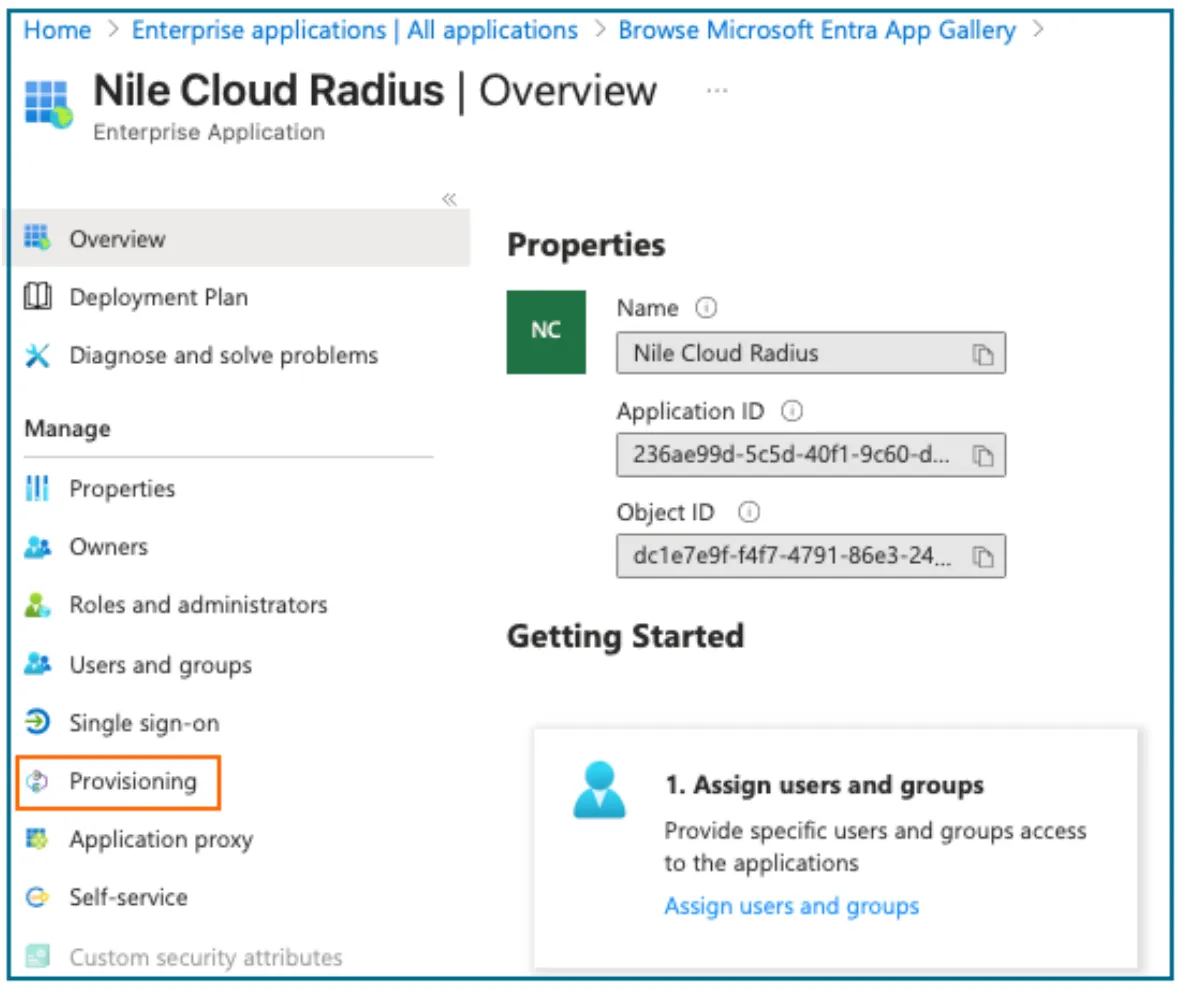Open Custom security attributes
This screenshot has height=990, width=1182.
point(206,957)
